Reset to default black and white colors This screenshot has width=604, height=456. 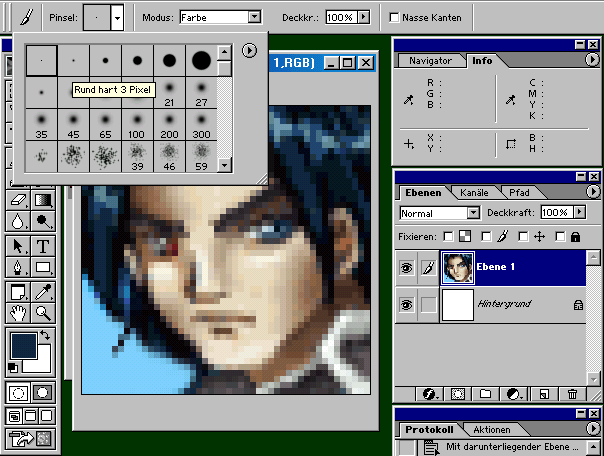(x=13, y=367)
